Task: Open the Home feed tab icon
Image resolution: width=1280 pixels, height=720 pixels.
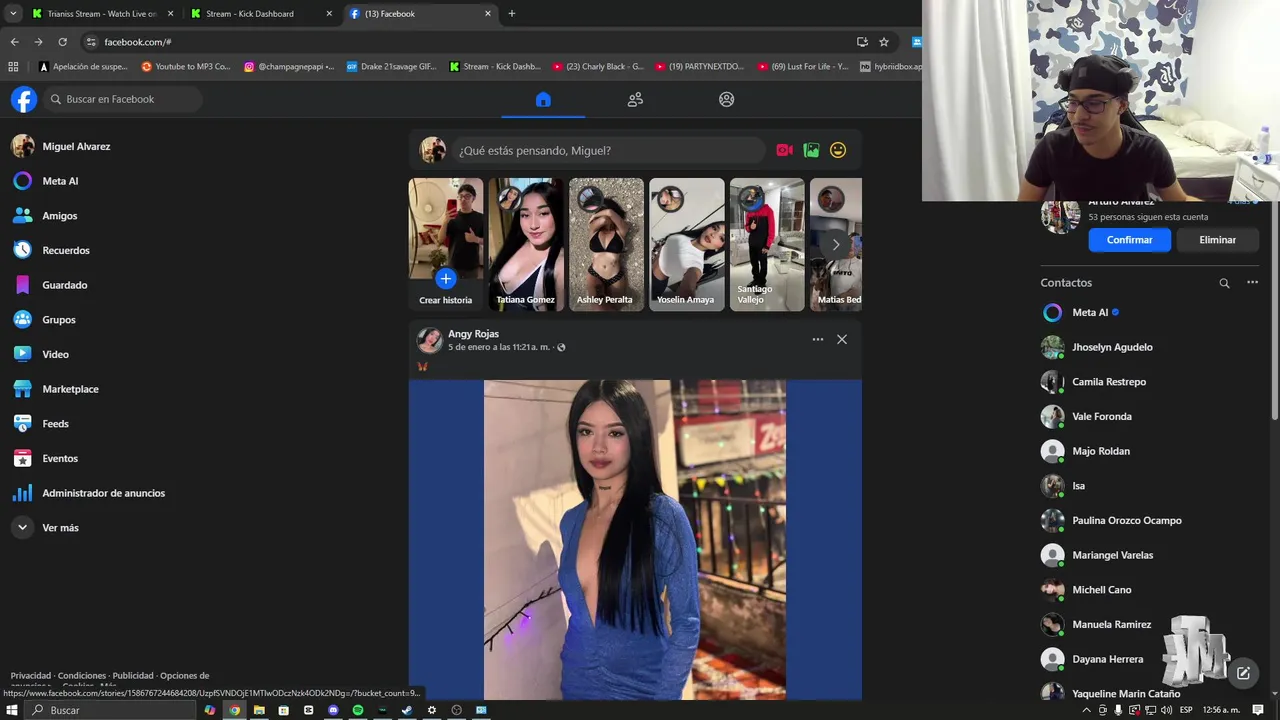Action: [543, 99]
